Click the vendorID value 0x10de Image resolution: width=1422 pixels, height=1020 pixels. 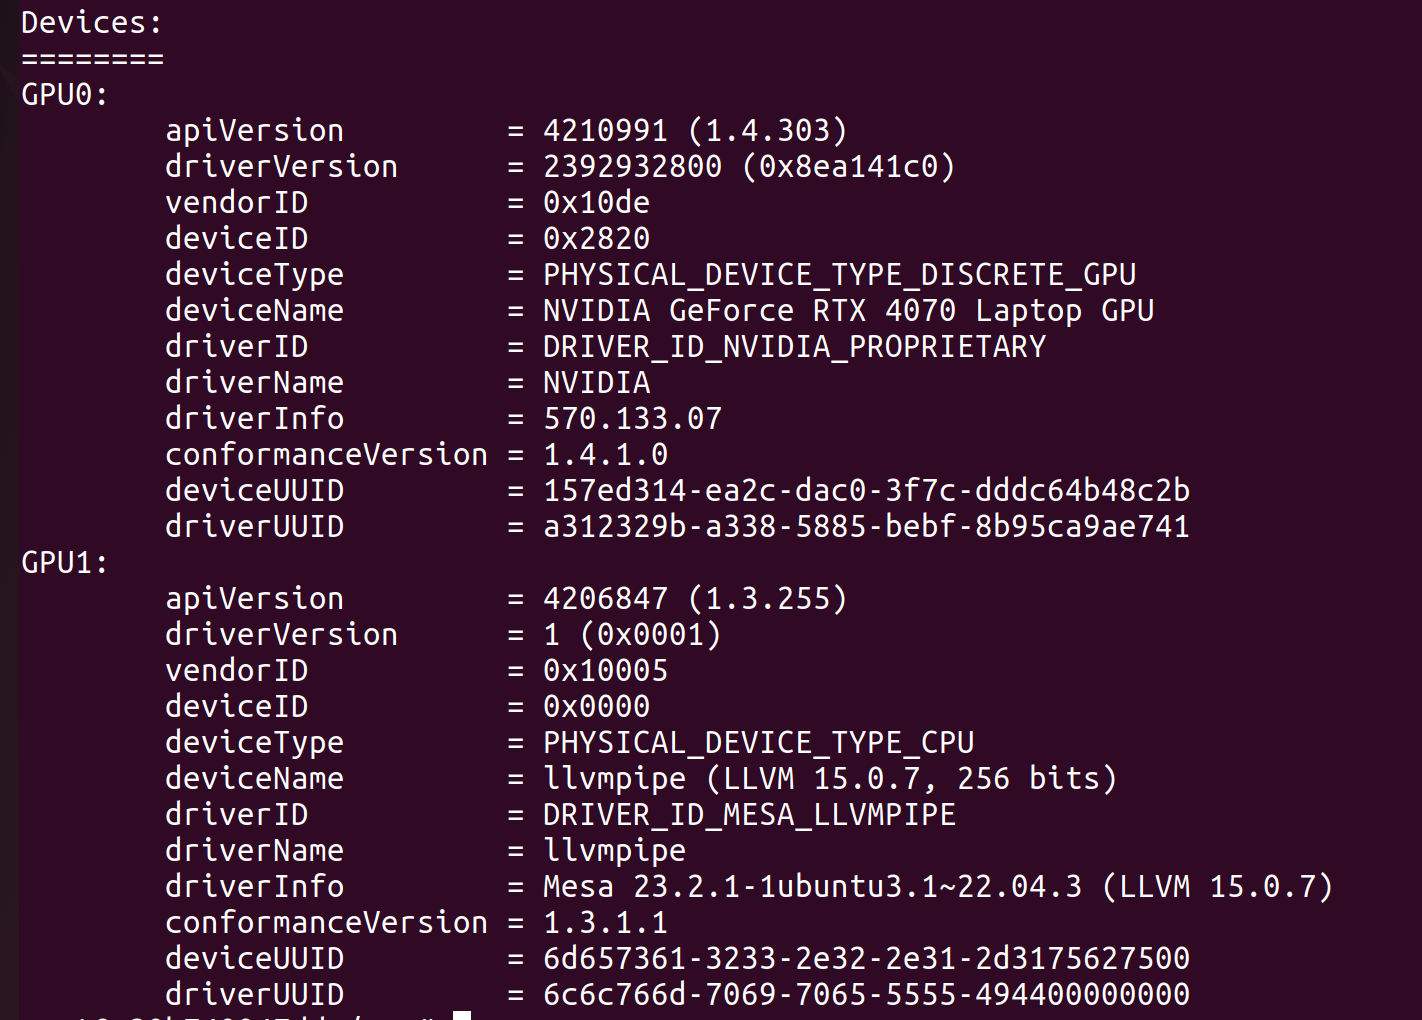pyautogui.click(x=596, y=202)
